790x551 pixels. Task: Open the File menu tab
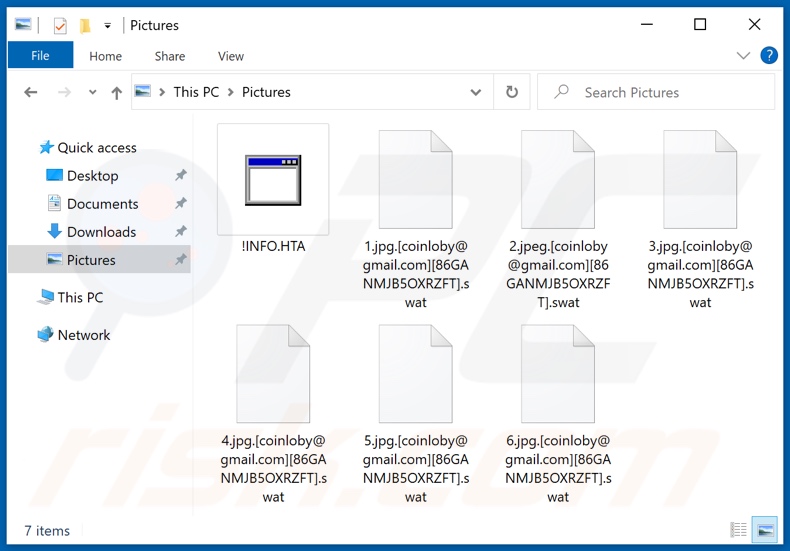pos(40,56)
